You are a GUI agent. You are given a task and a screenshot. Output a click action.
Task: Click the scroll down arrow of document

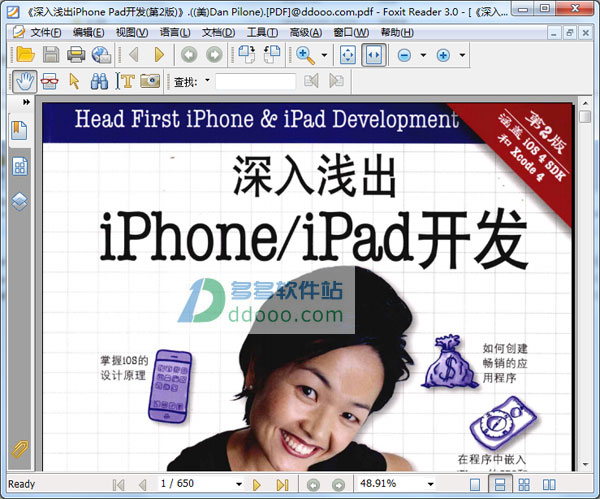pyautogui.click(x=585, y=464)
